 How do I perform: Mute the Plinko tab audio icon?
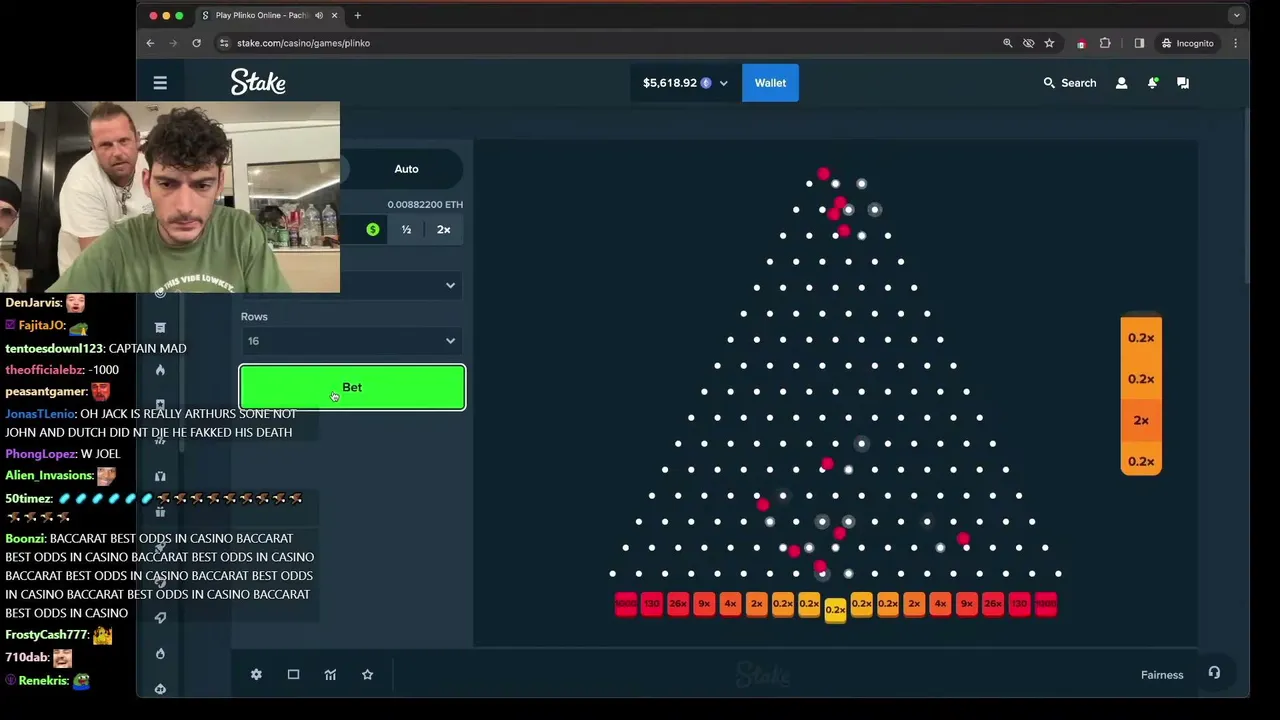(x=319, y=15)
